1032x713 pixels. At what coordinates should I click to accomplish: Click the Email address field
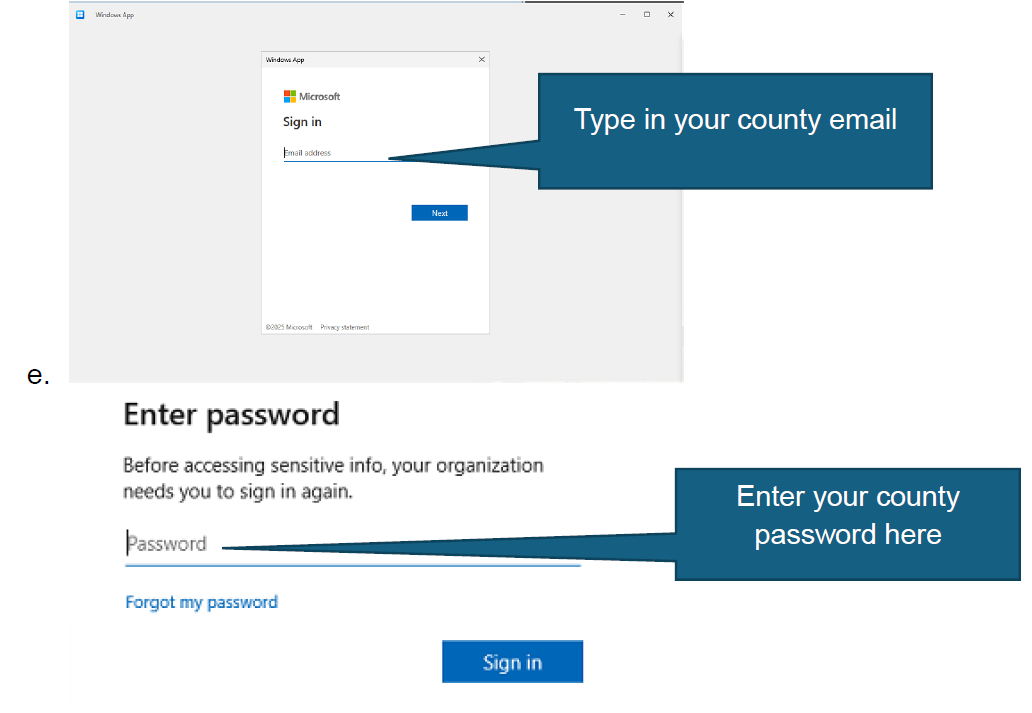point(335,154)
